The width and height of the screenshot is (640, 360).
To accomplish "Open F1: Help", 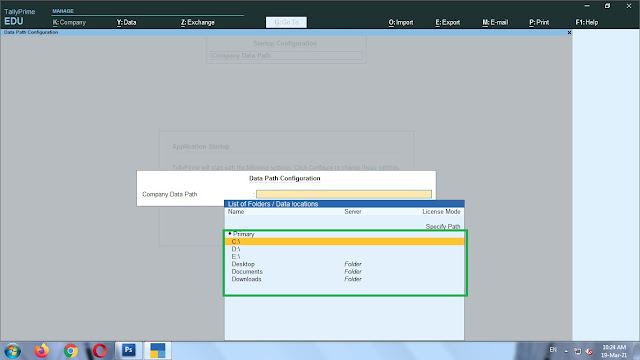I will click(587, 22).
